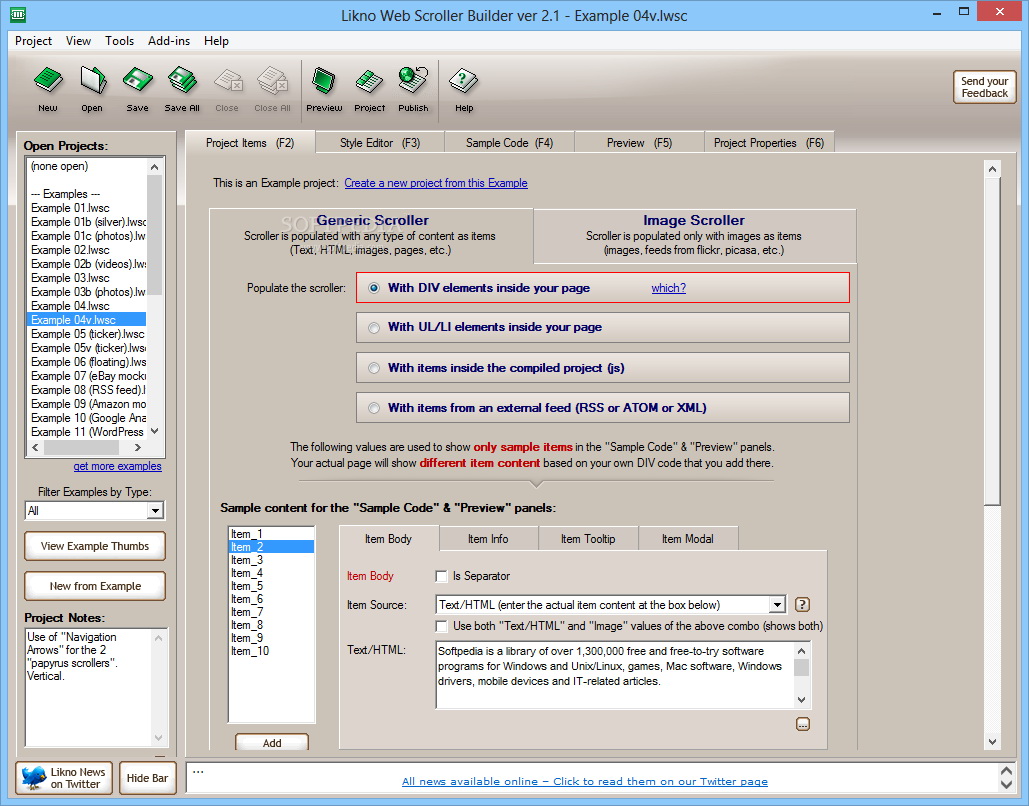
Task: Select the UL/LI elements radio option
Action: click(x=375, y=327)
